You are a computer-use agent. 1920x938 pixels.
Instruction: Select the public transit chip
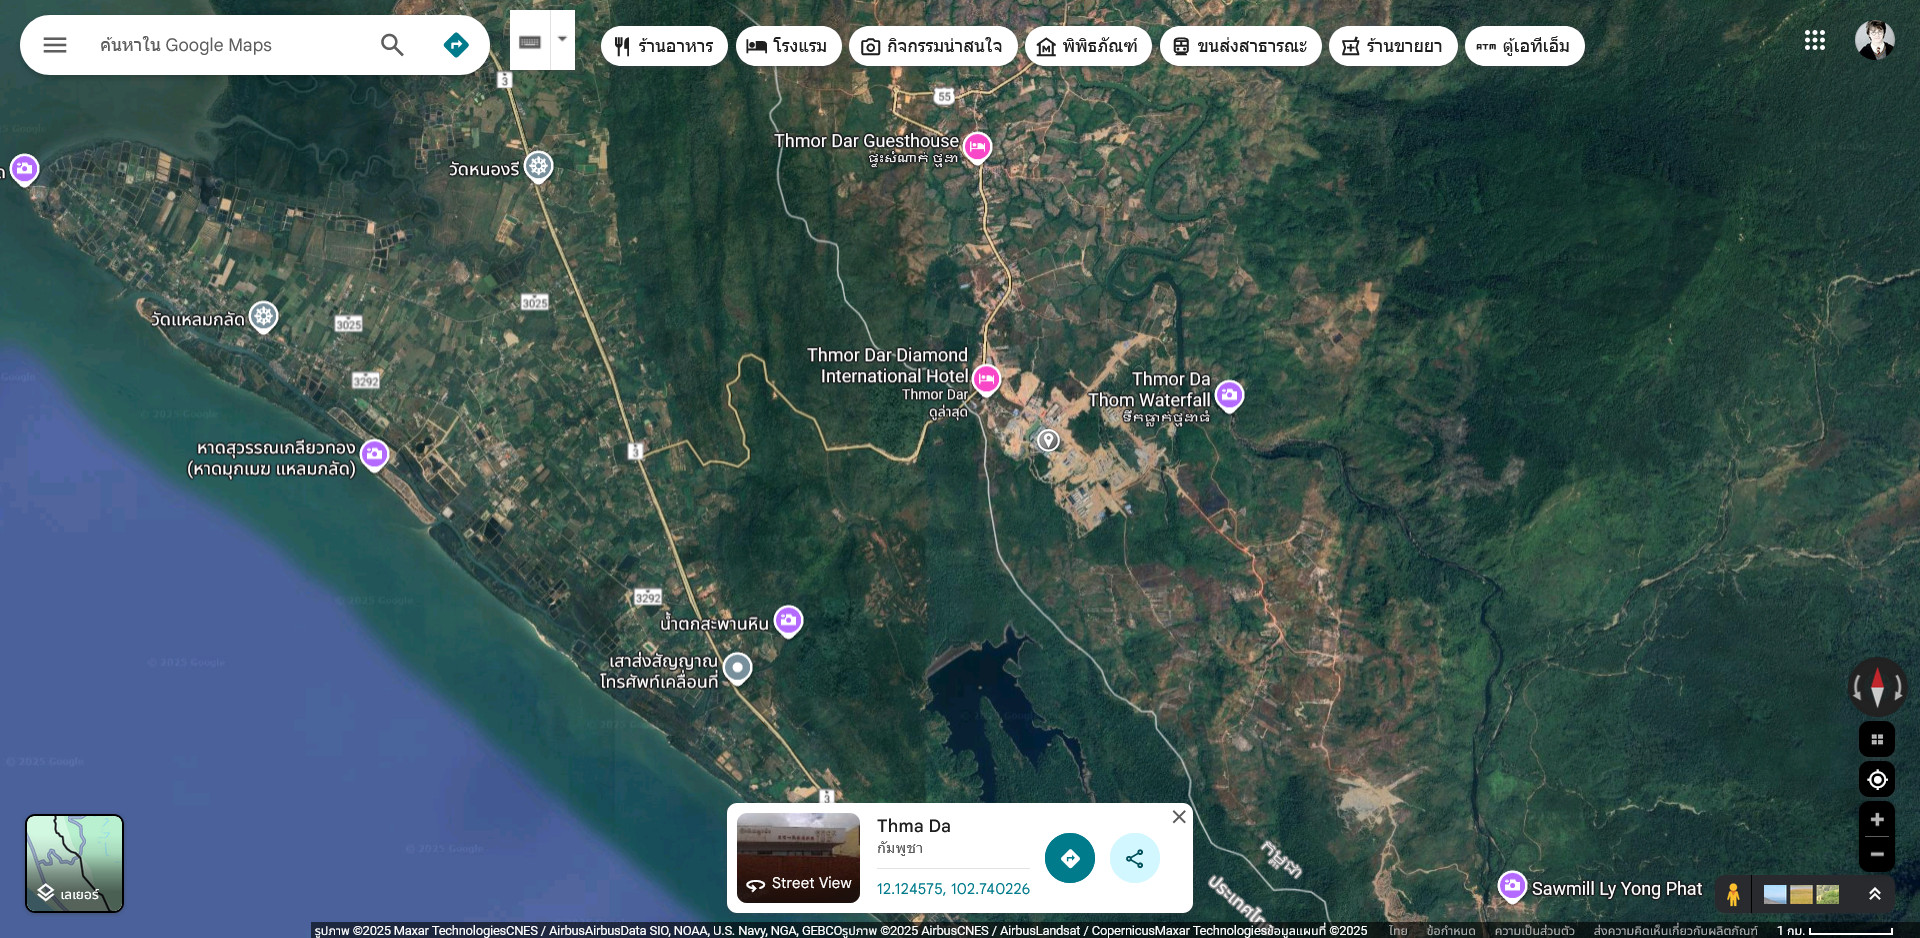(x=1240, y=46)
